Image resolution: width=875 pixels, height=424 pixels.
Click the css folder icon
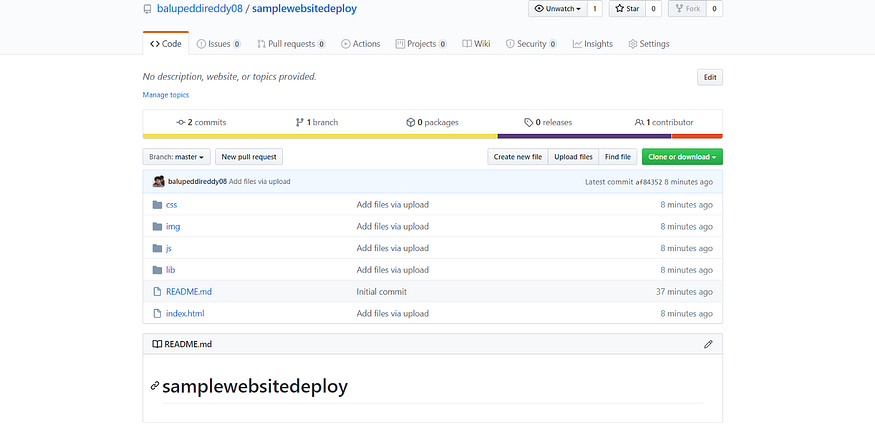pyautogui.click(x=157, y=205)
